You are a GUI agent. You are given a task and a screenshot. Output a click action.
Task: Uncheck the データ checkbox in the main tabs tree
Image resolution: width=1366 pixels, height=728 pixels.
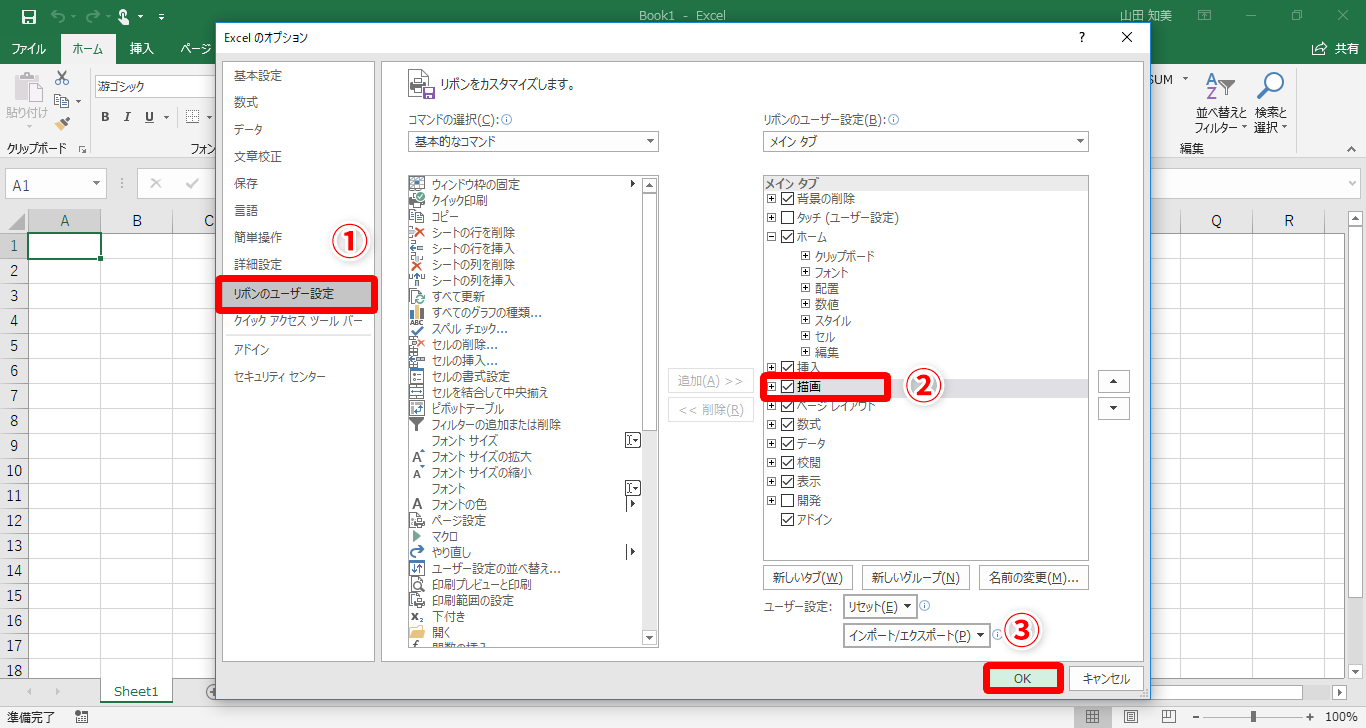click(x=787, y=444)
